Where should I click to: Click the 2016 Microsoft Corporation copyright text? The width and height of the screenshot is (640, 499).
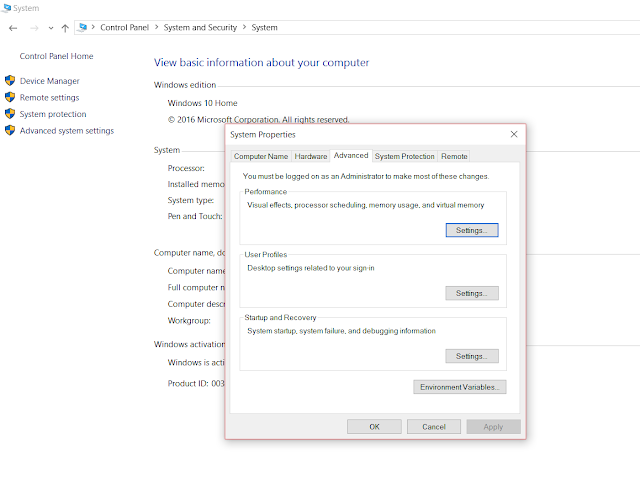[258, 120]
